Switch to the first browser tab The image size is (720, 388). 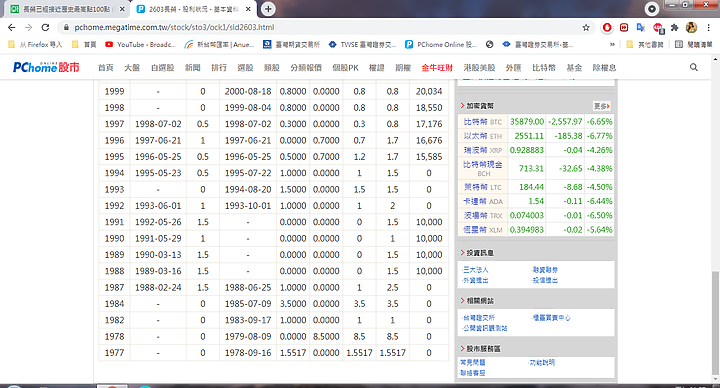67,9
